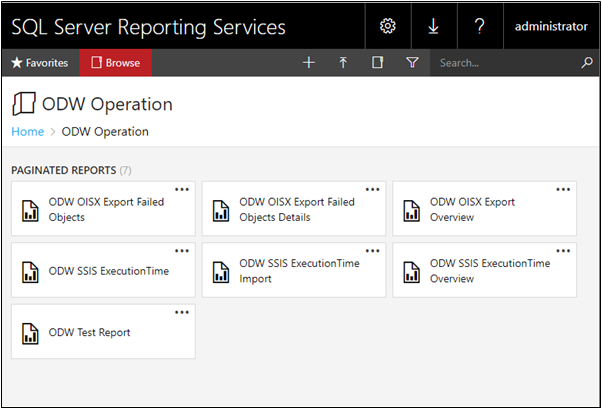This screenshot has width=602, height=409.
Task: Open the settings gear menu
Action: [x=388, y=26]
